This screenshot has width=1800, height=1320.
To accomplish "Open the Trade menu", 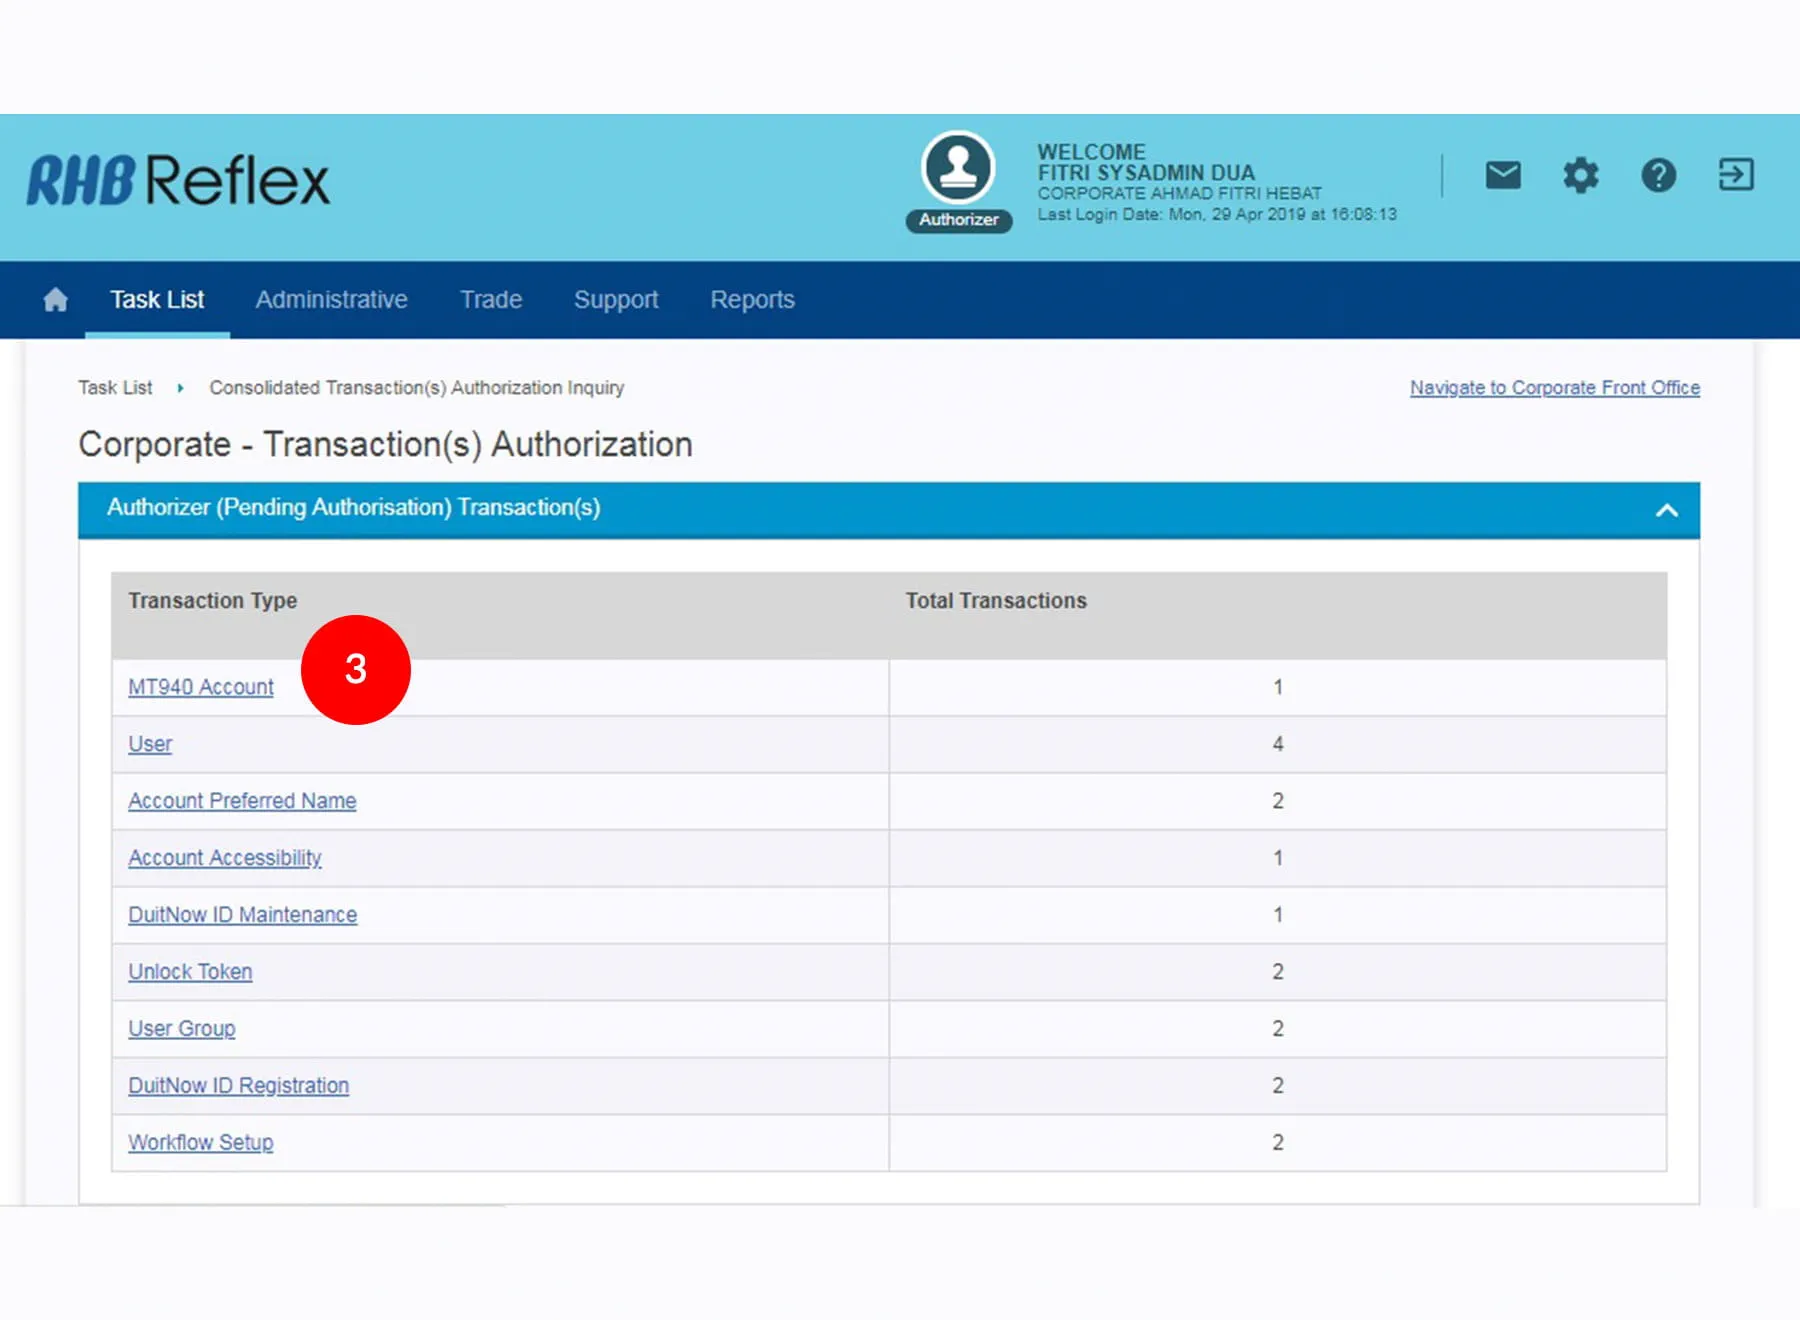I will point(491,300).
